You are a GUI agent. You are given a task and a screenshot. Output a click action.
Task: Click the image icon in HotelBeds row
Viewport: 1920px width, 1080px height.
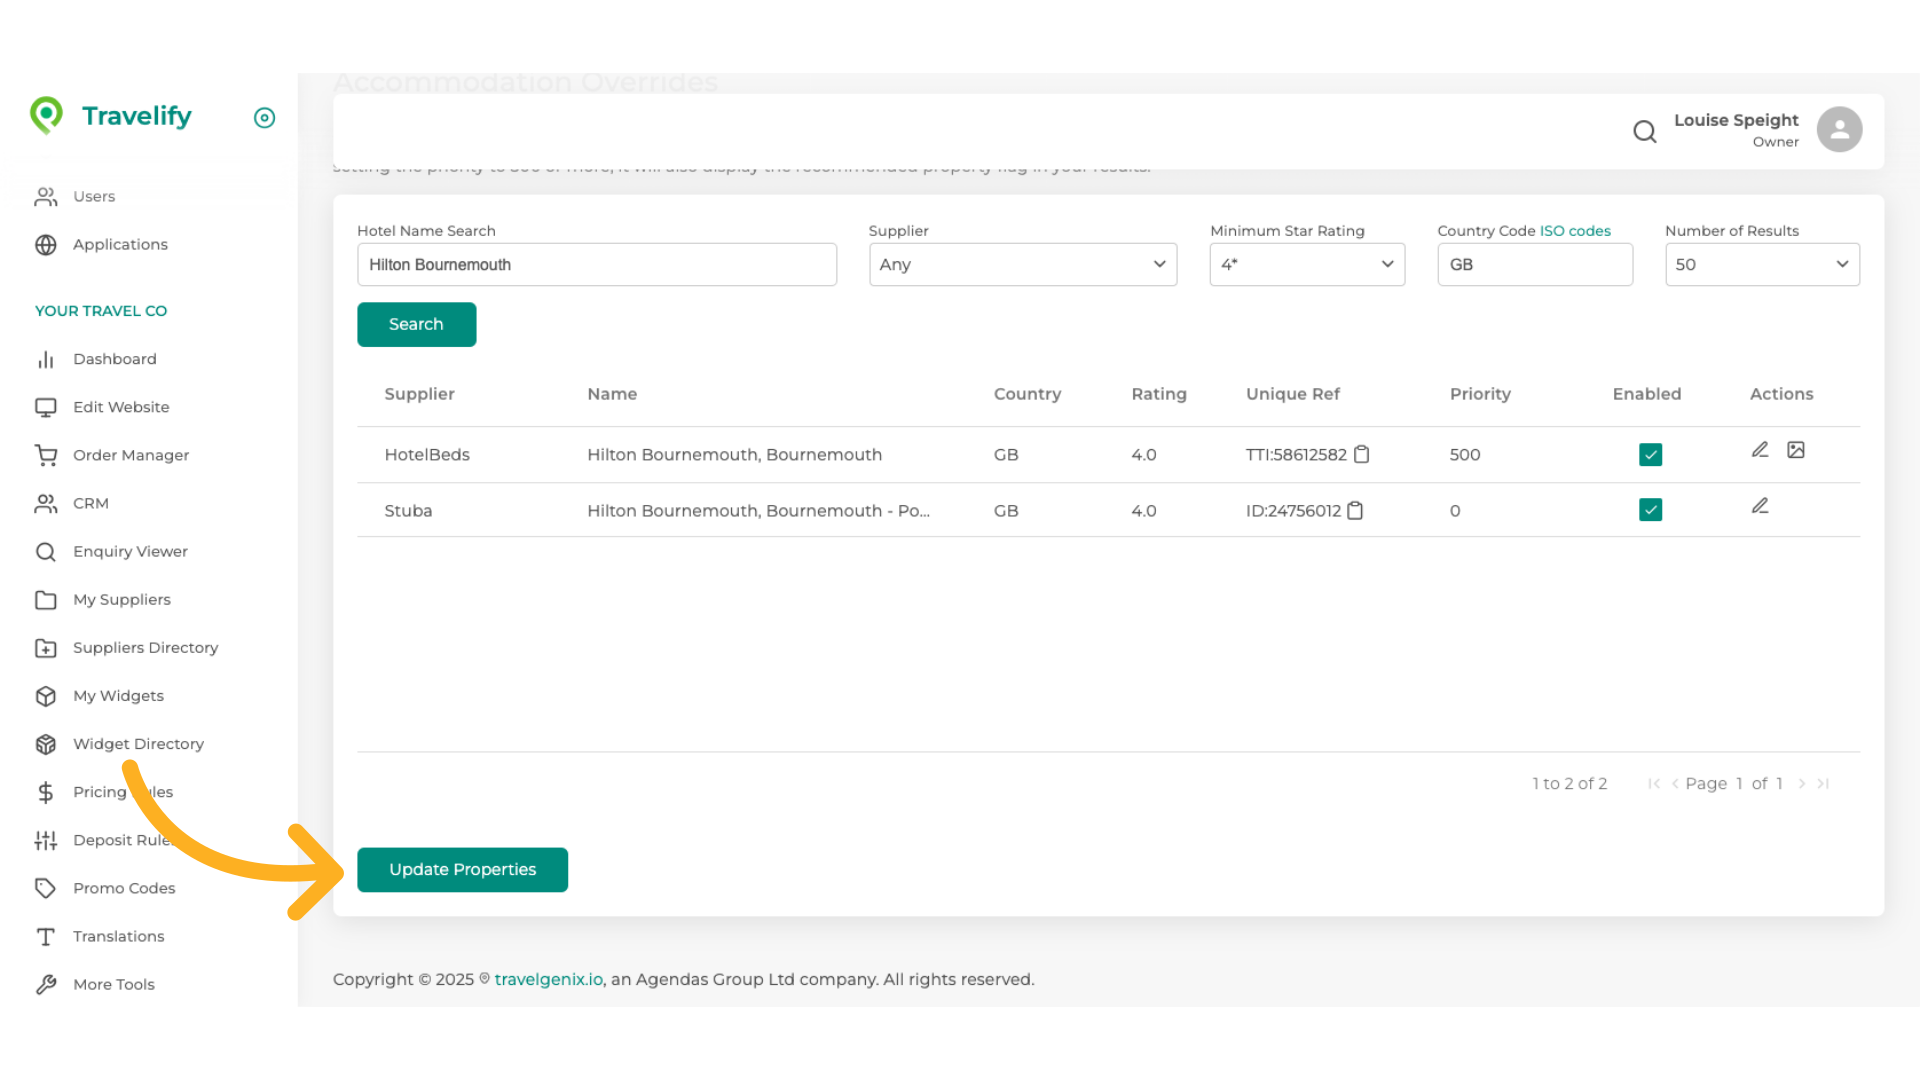click(1796, 450)
